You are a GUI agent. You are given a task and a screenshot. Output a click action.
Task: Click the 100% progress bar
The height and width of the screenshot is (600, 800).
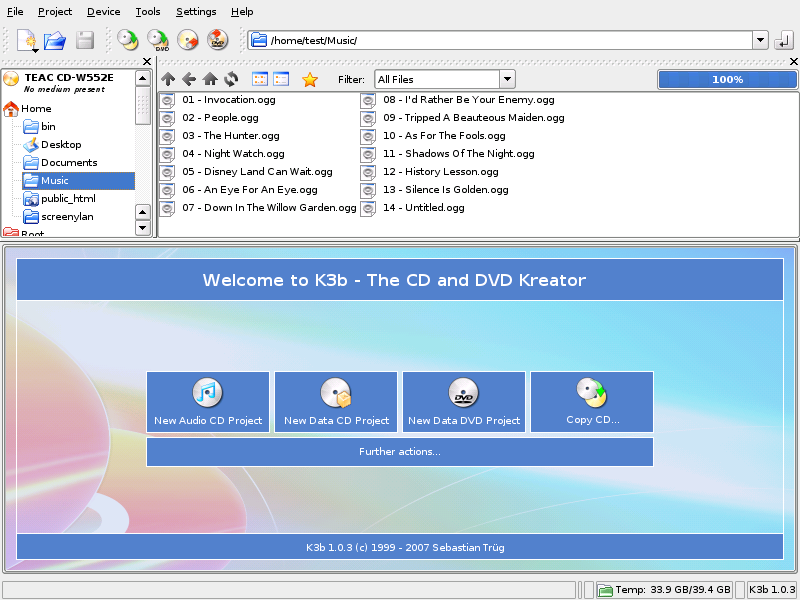click(727, 79)
